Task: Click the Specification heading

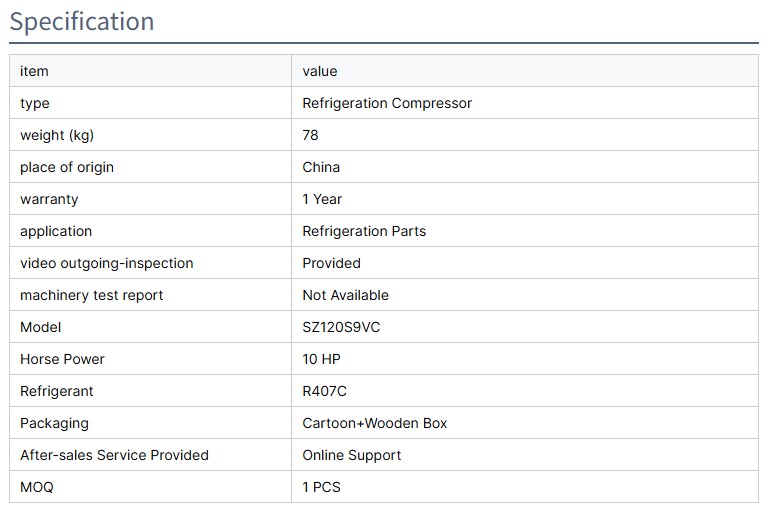Action: (x=82, y=21)
